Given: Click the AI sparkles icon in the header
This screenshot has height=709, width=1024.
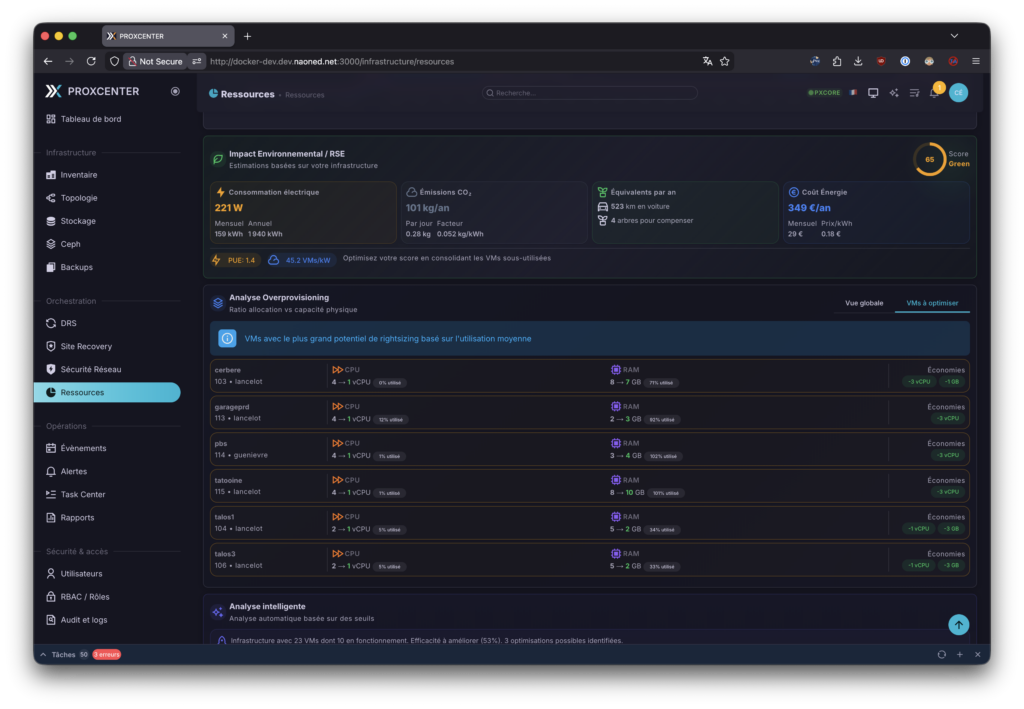Looking at the screenshot, I should click(894, 93).
